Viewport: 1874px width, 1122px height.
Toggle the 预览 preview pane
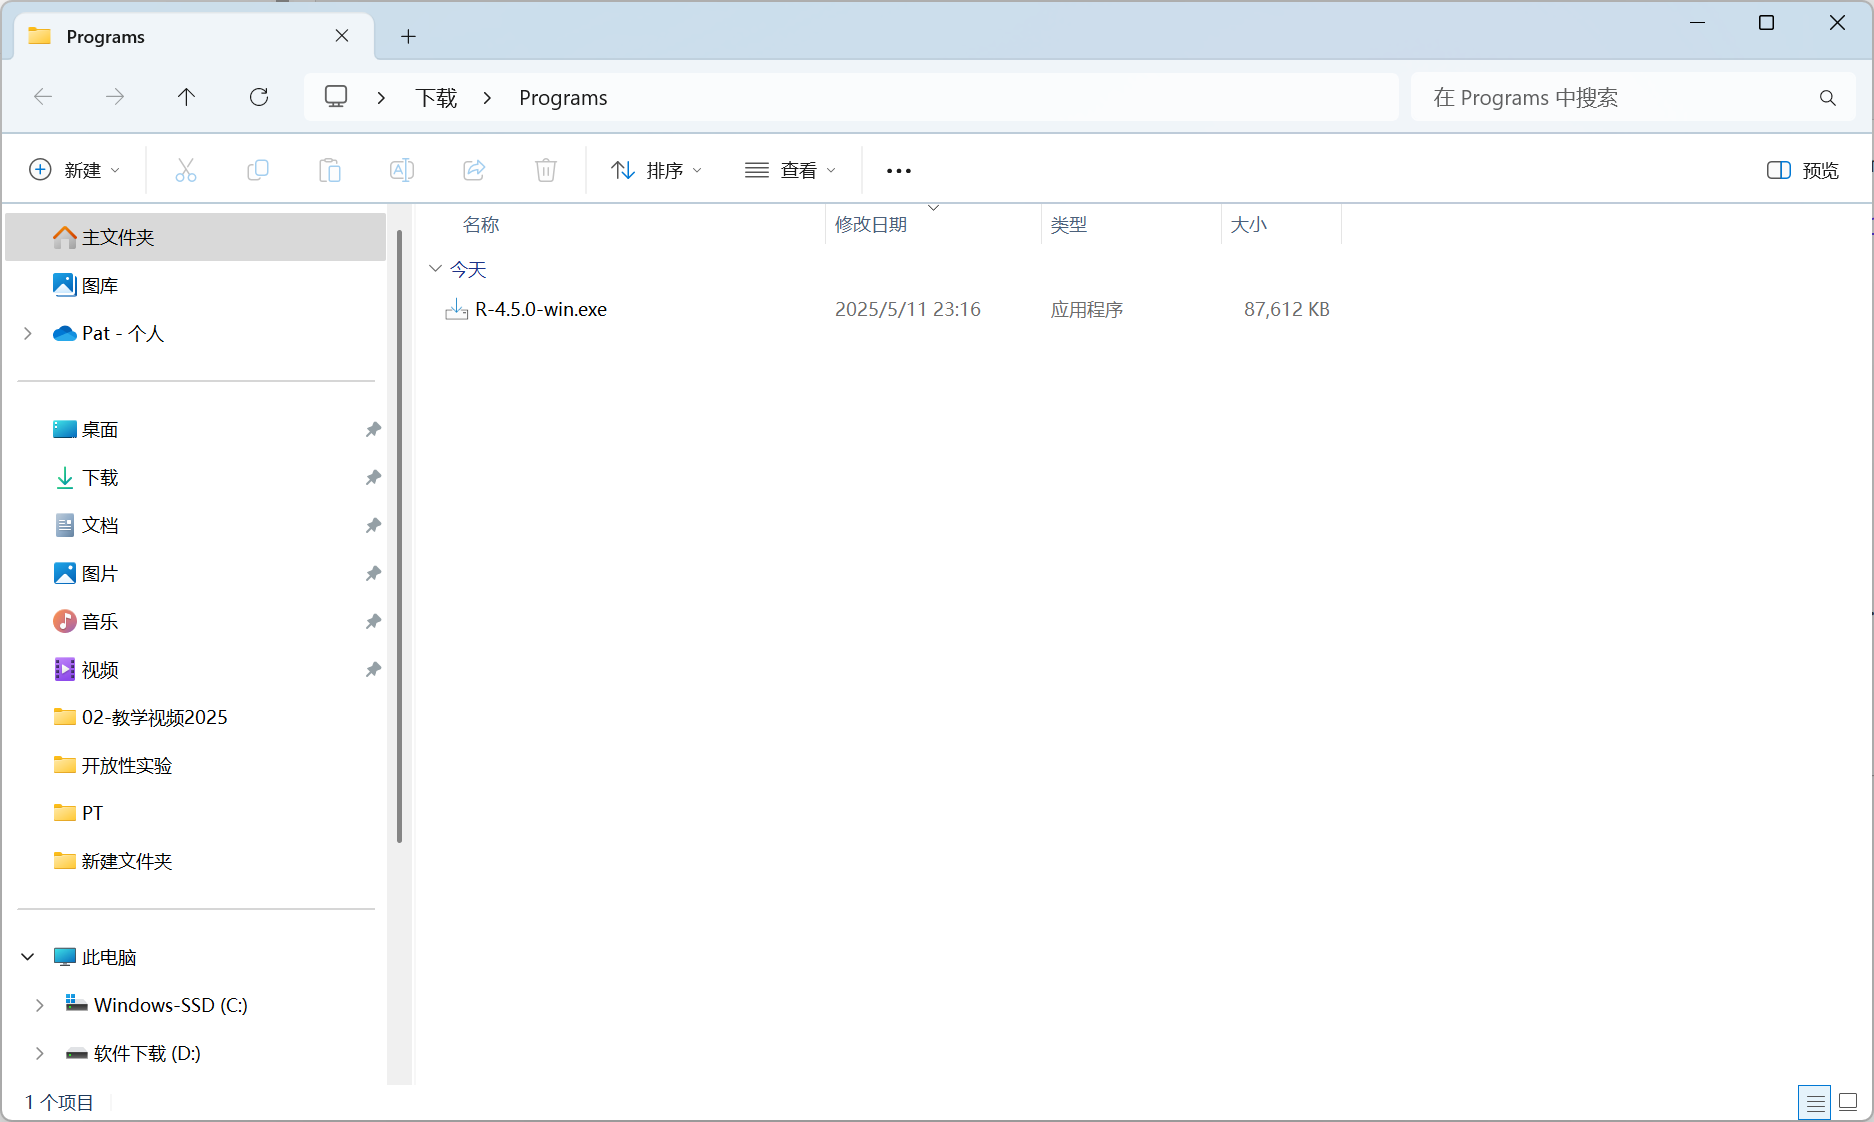pyautogui.click(x=1803, y=170)
